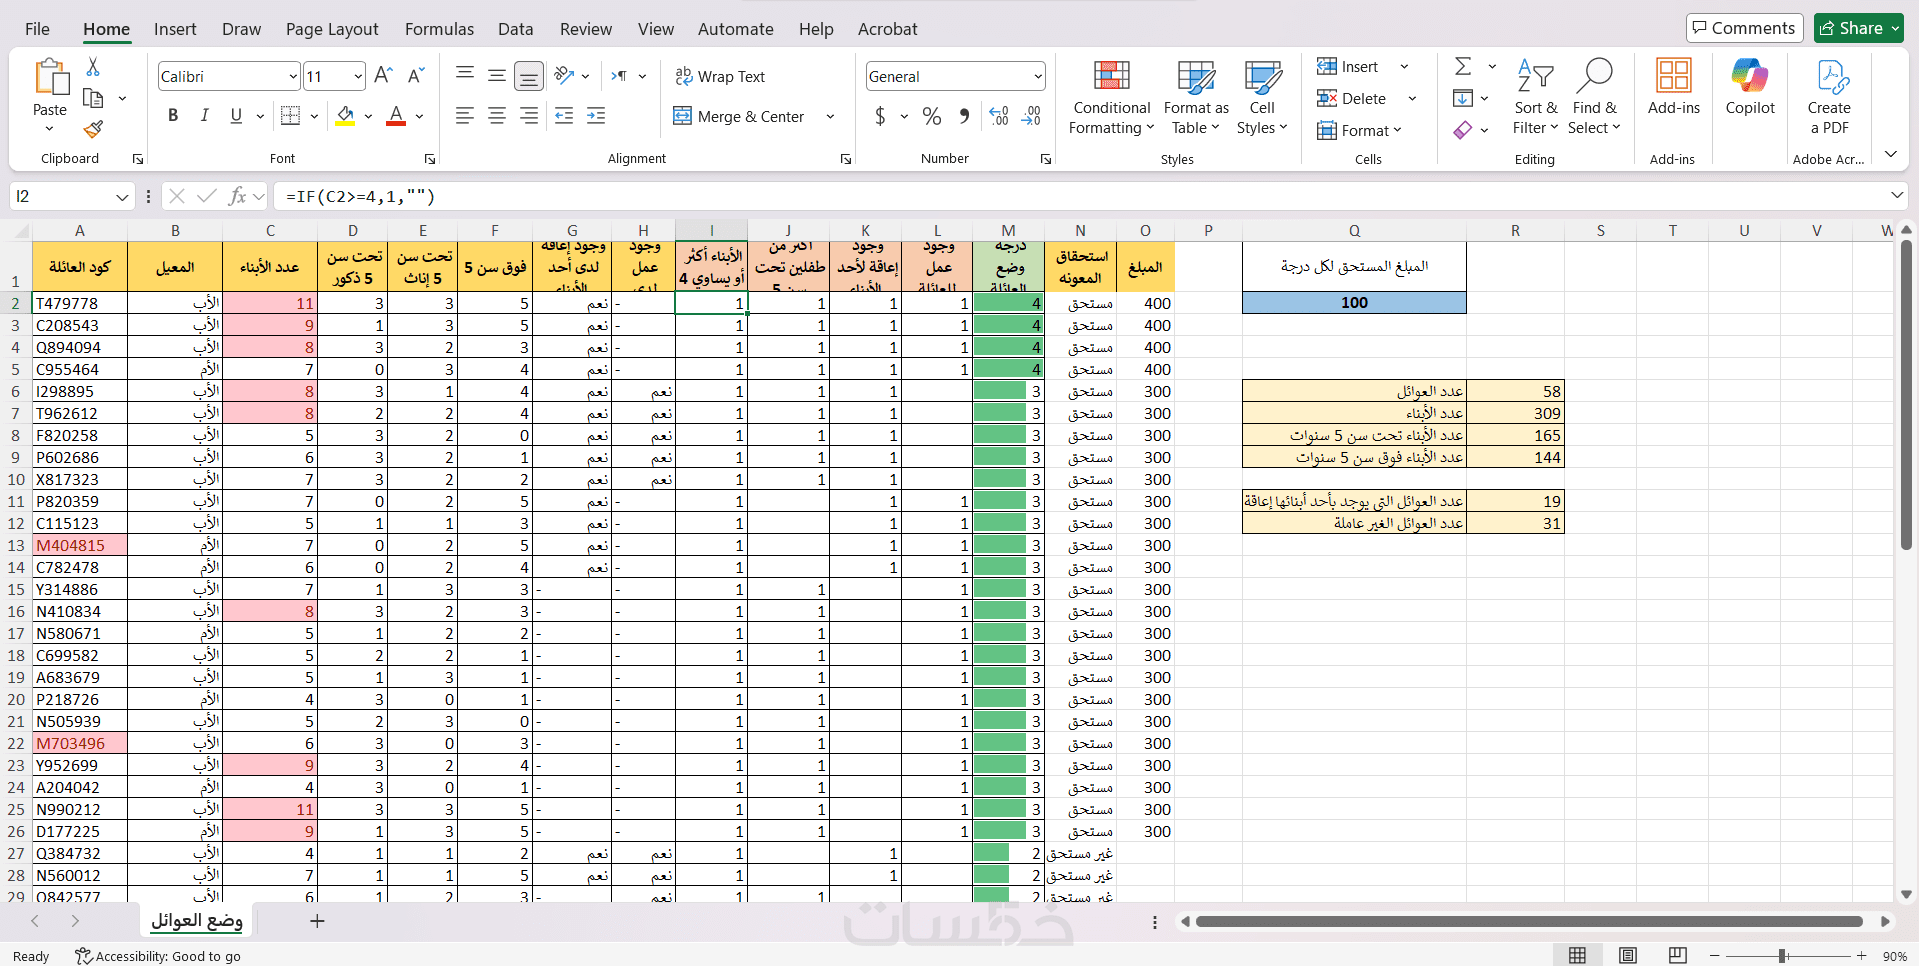Image resolution: width=1919 pixels, height=966 pixels.
Task: Toggle Italic formatting
Action: point(204,116)
